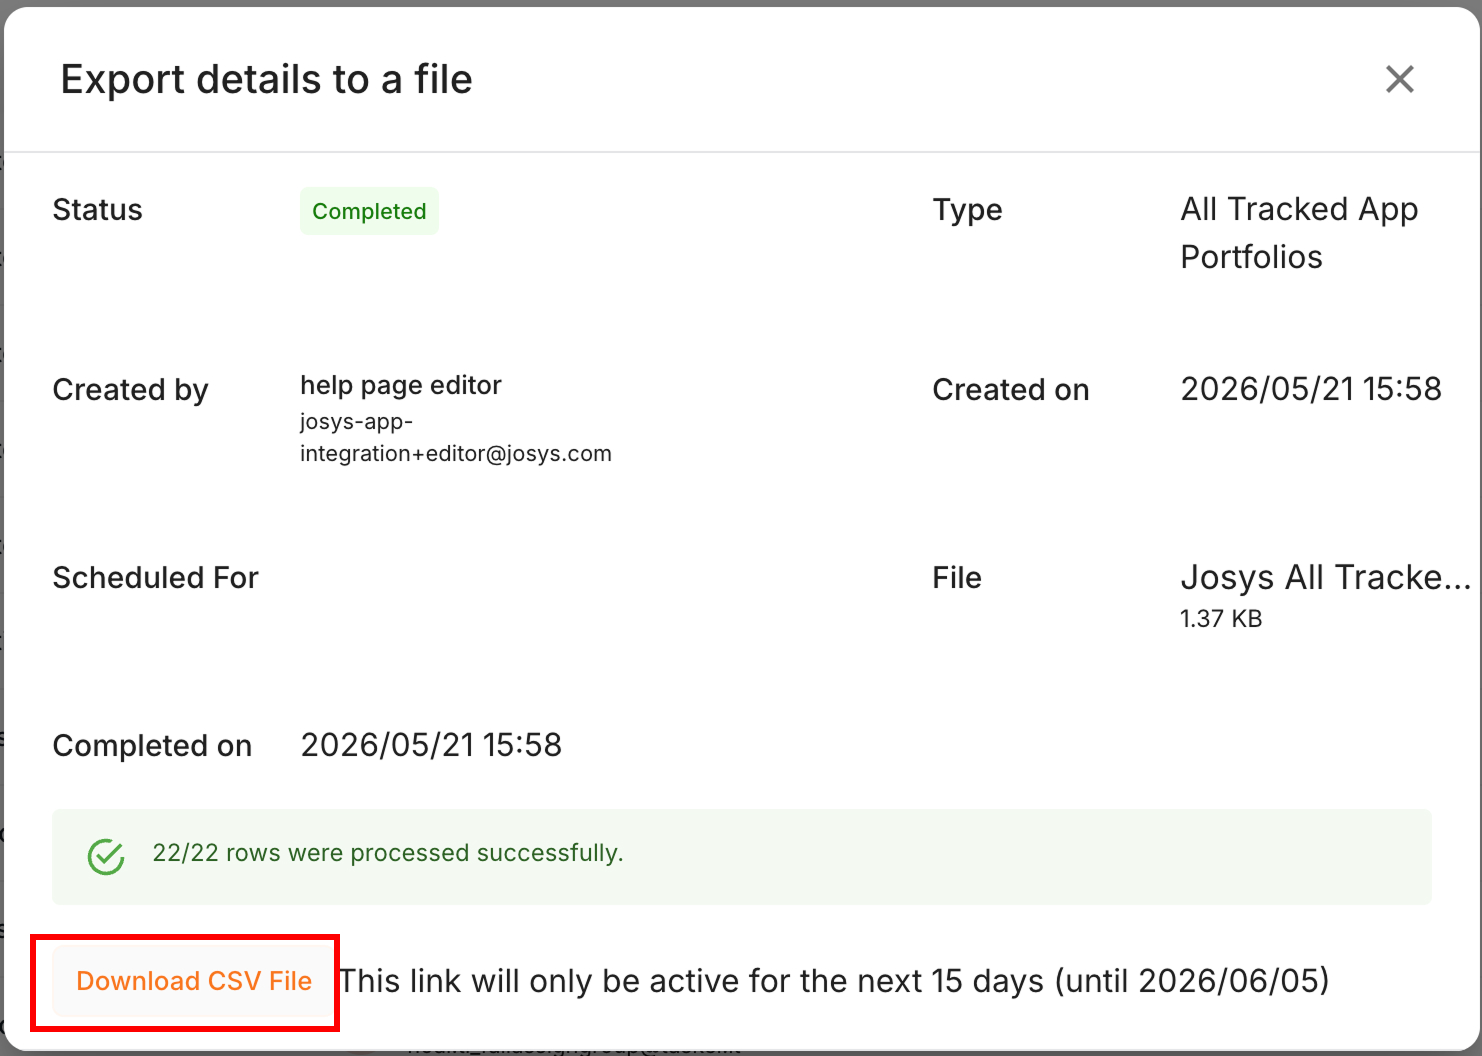The width and height of the screenshot is (1482, 1056).
Task: Select the 'All Tracked App Portfolios' type value
Action: (1299, 233)
